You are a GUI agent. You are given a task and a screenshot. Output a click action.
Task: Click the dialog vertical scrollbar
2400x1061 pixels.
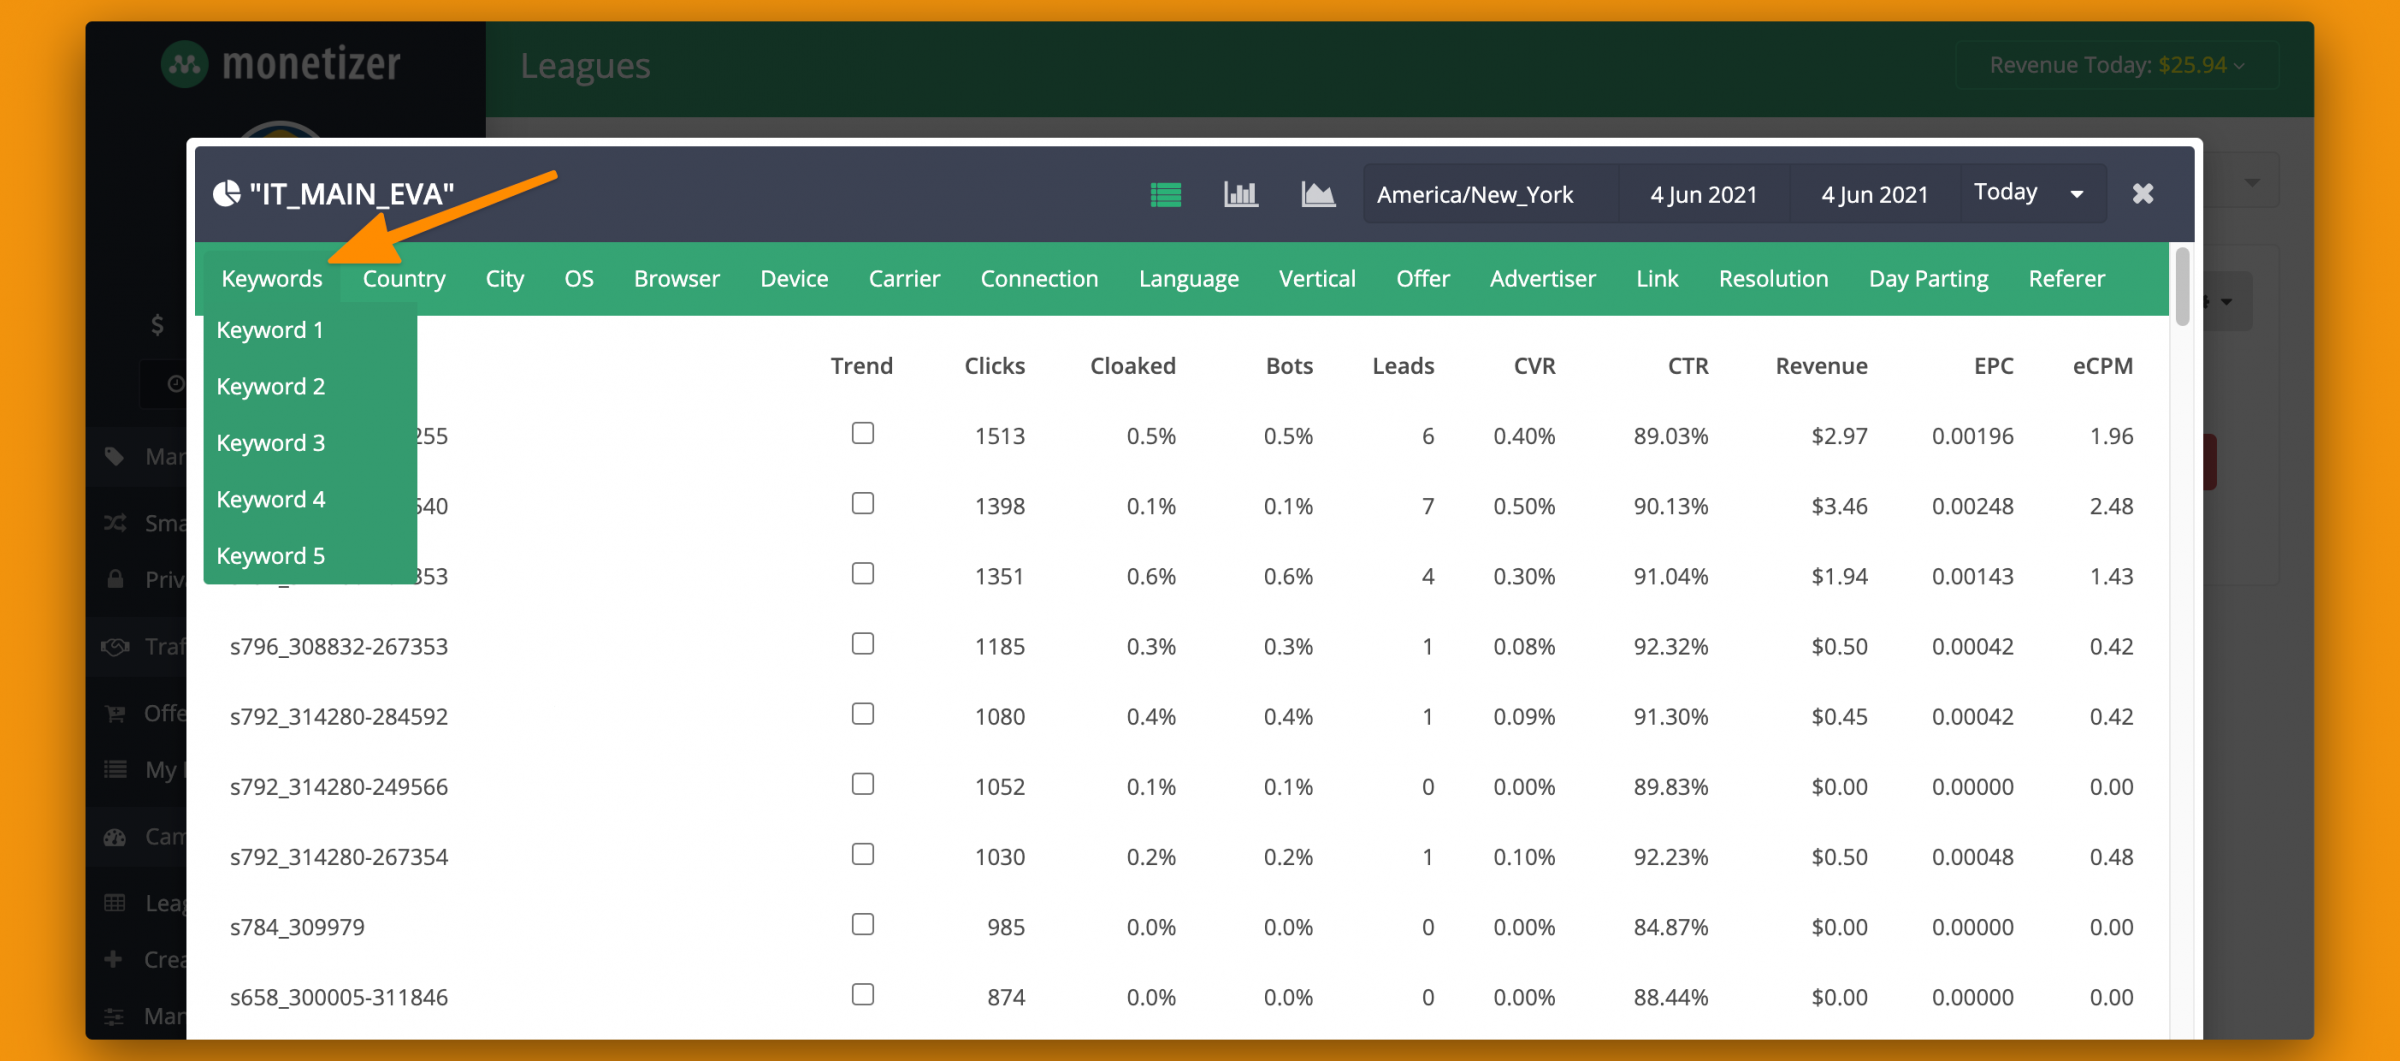pos(2182,287)
